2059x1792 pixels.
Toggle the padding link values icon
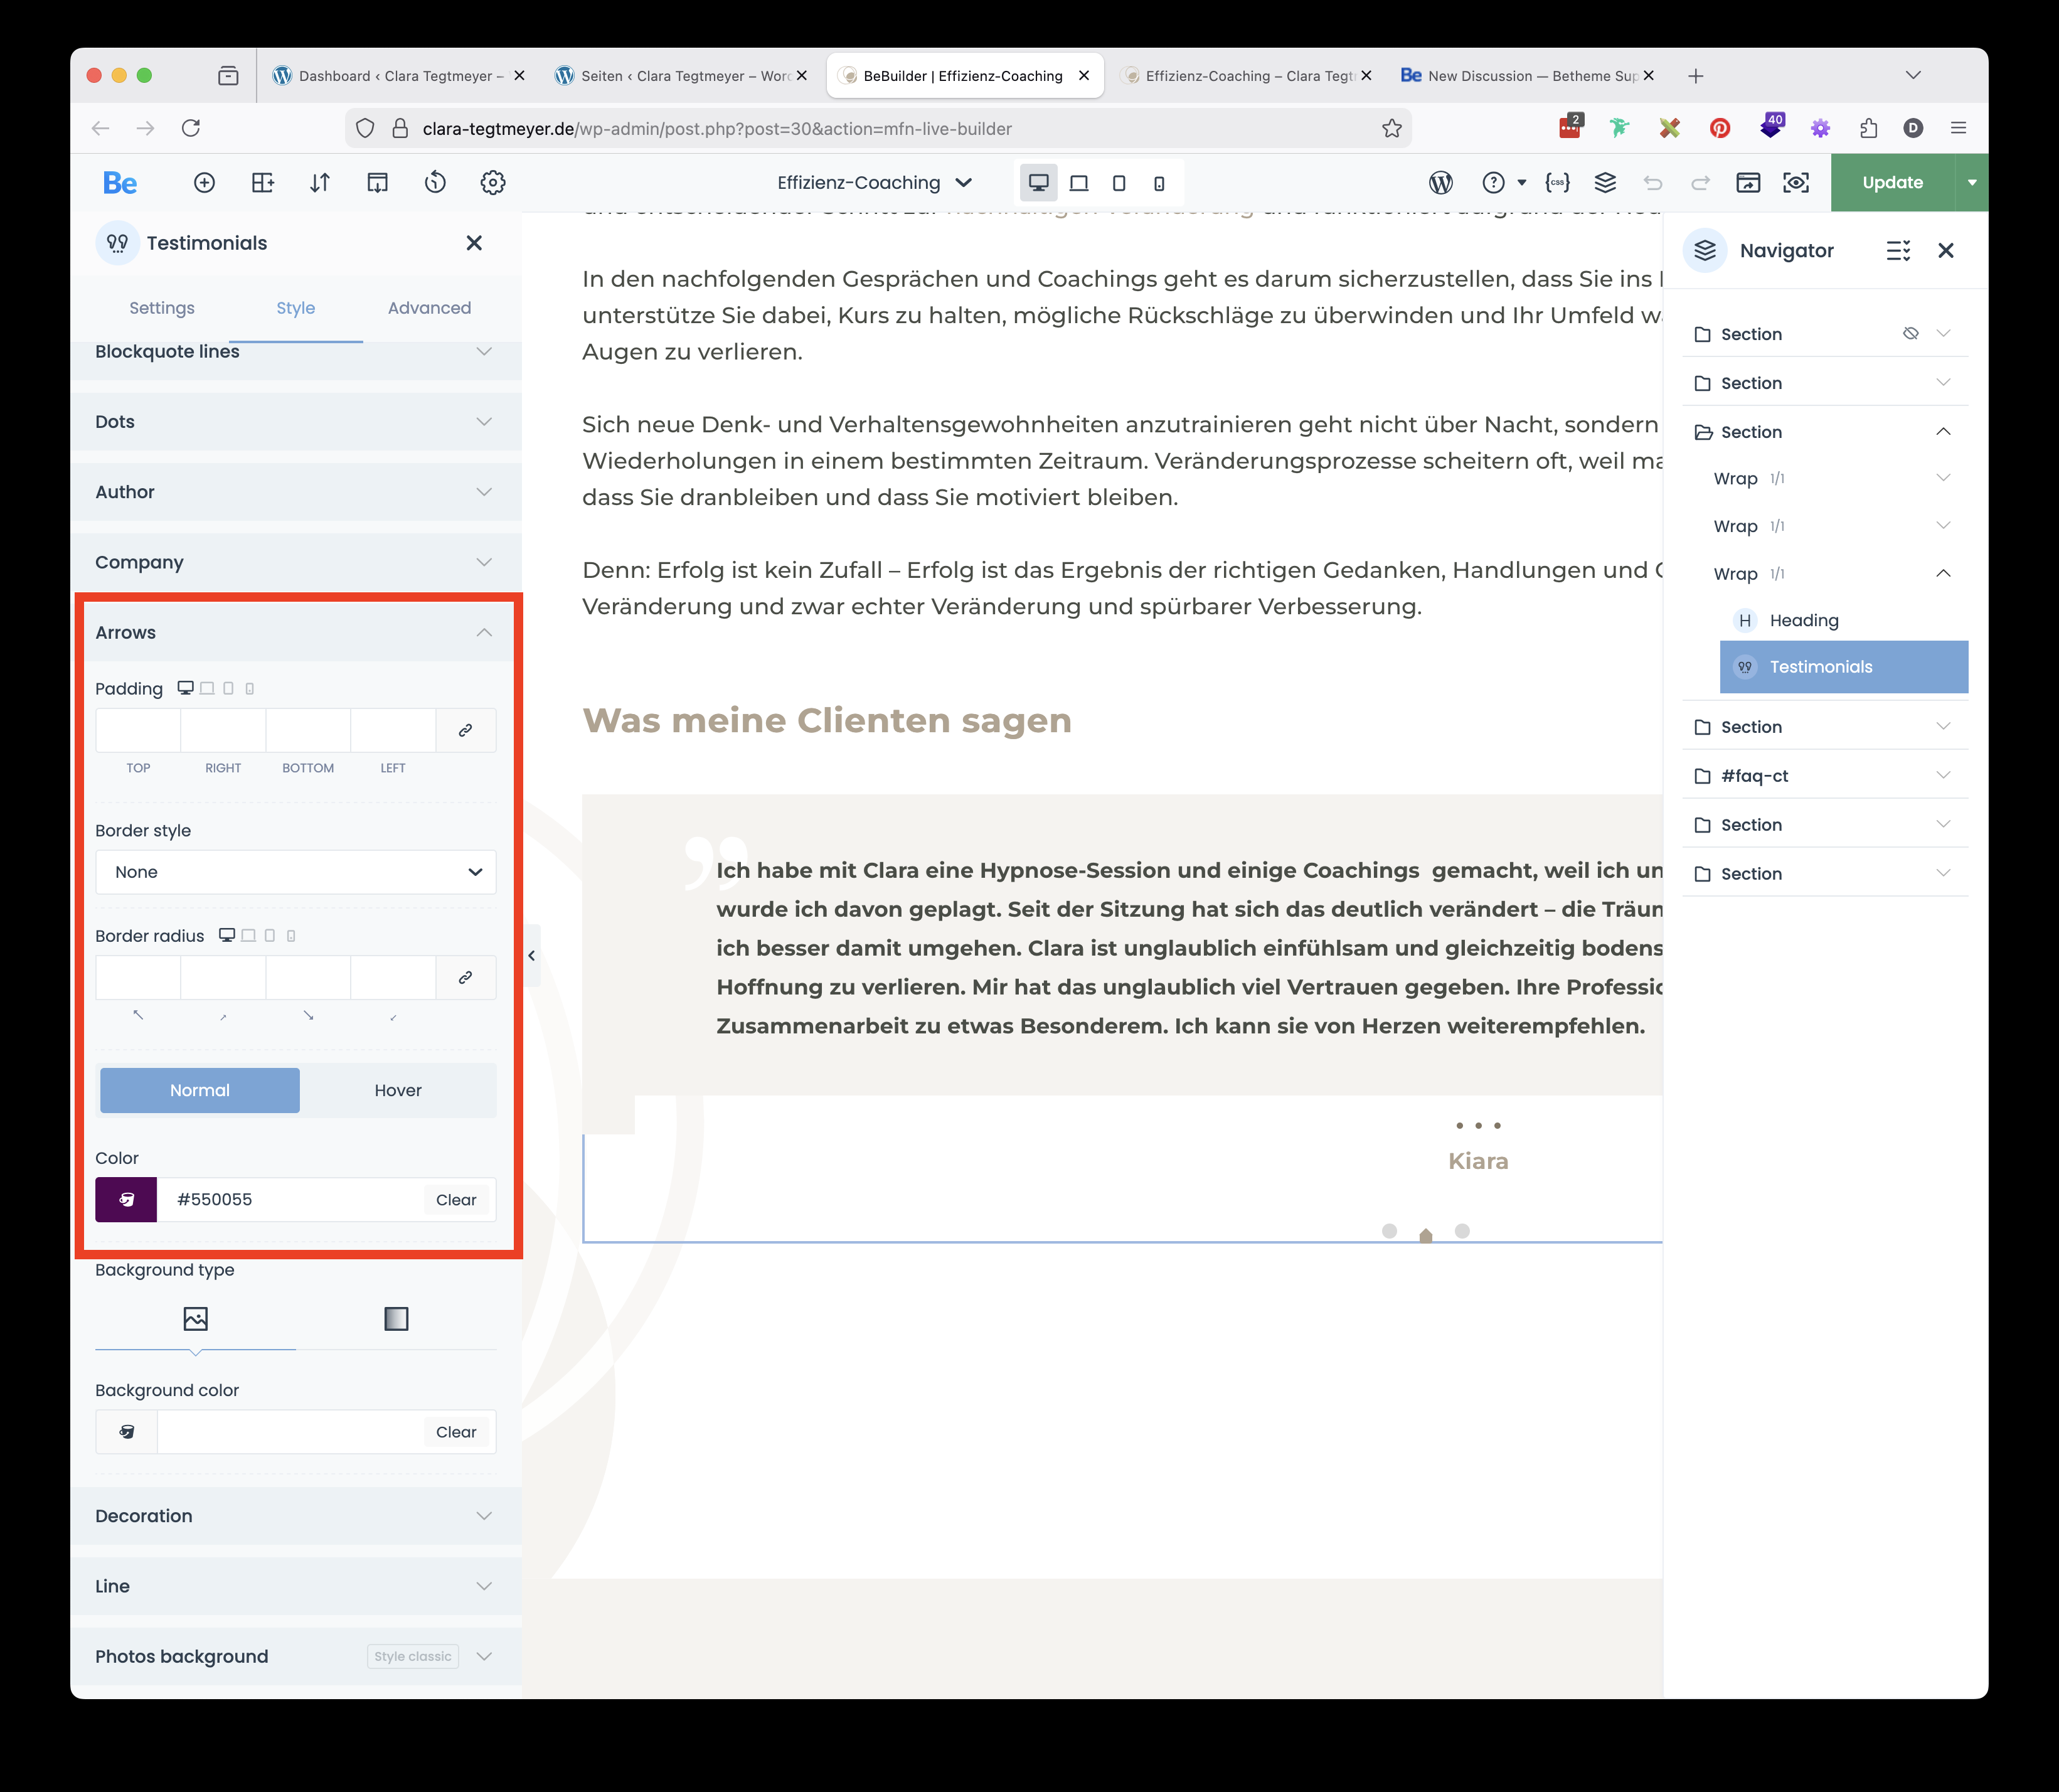[x=465, y=731]
